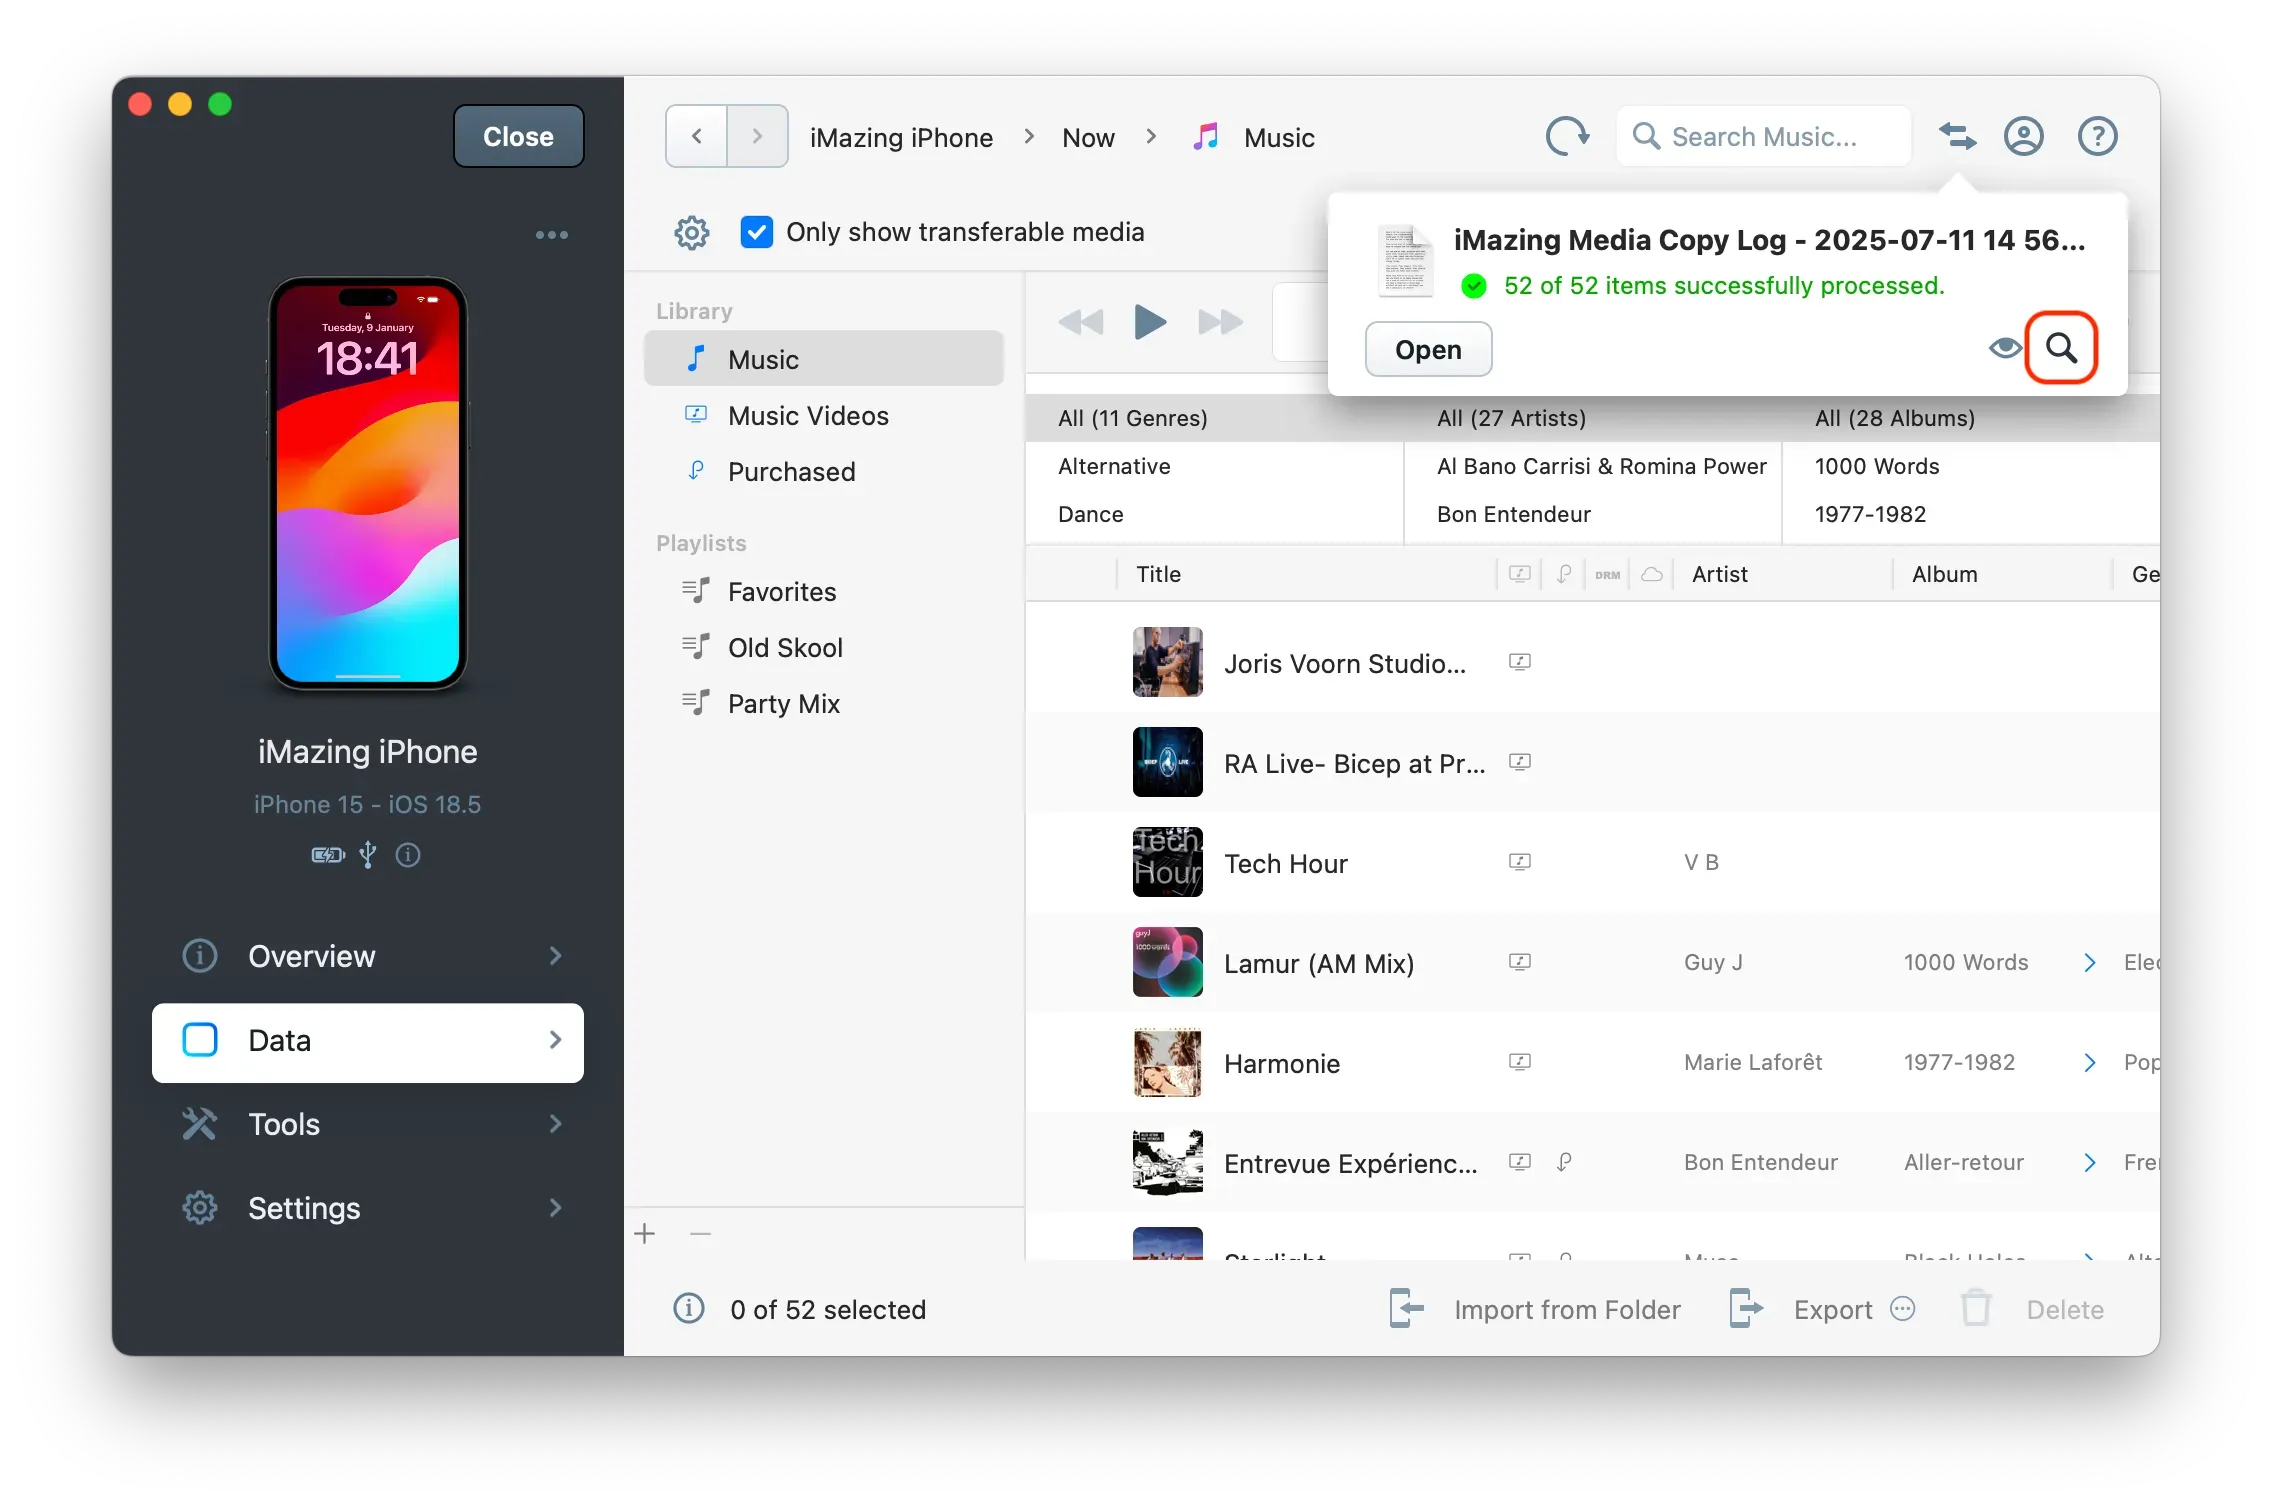Select the Party Mix playlist
Image resolution: width=2272 pixels, height=1504 pixels.
784,703
